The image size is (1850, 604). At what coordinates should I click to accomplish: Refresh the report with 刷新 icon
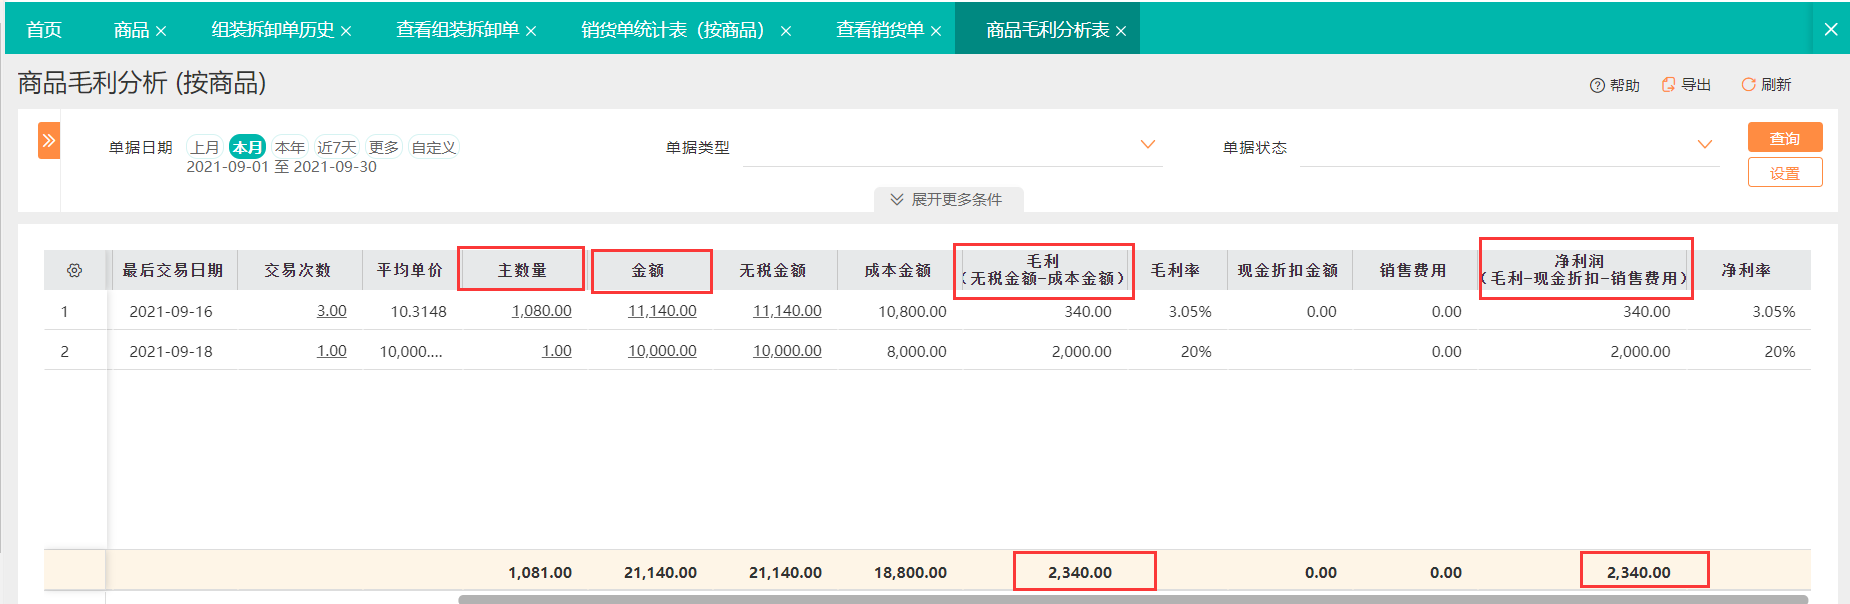click(1748, 85)
